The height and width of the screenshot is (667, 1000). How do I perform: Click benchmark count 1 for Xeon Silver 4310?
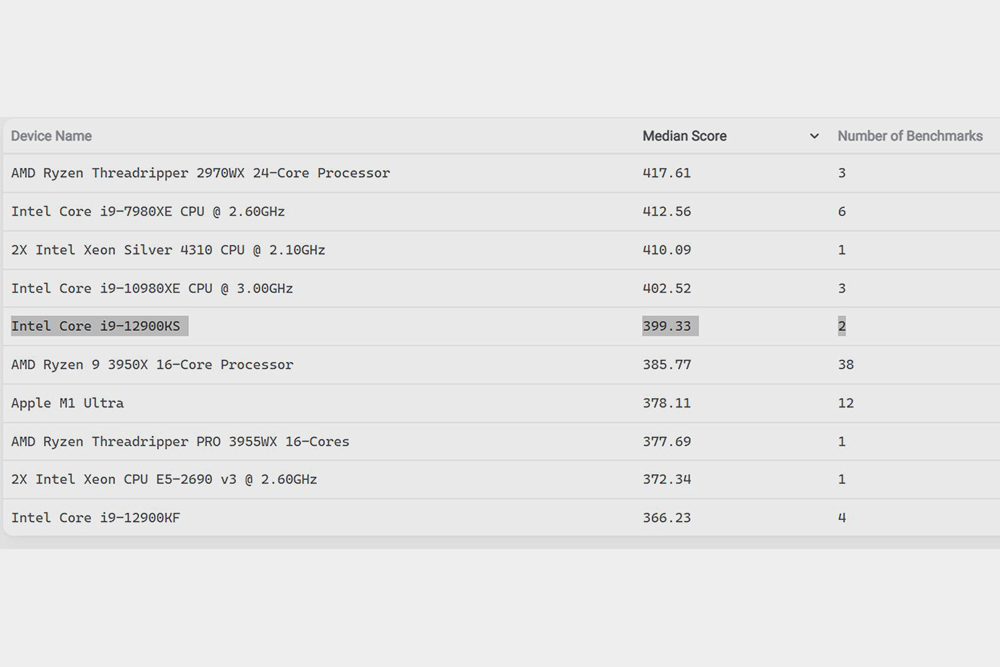(842, 249)
